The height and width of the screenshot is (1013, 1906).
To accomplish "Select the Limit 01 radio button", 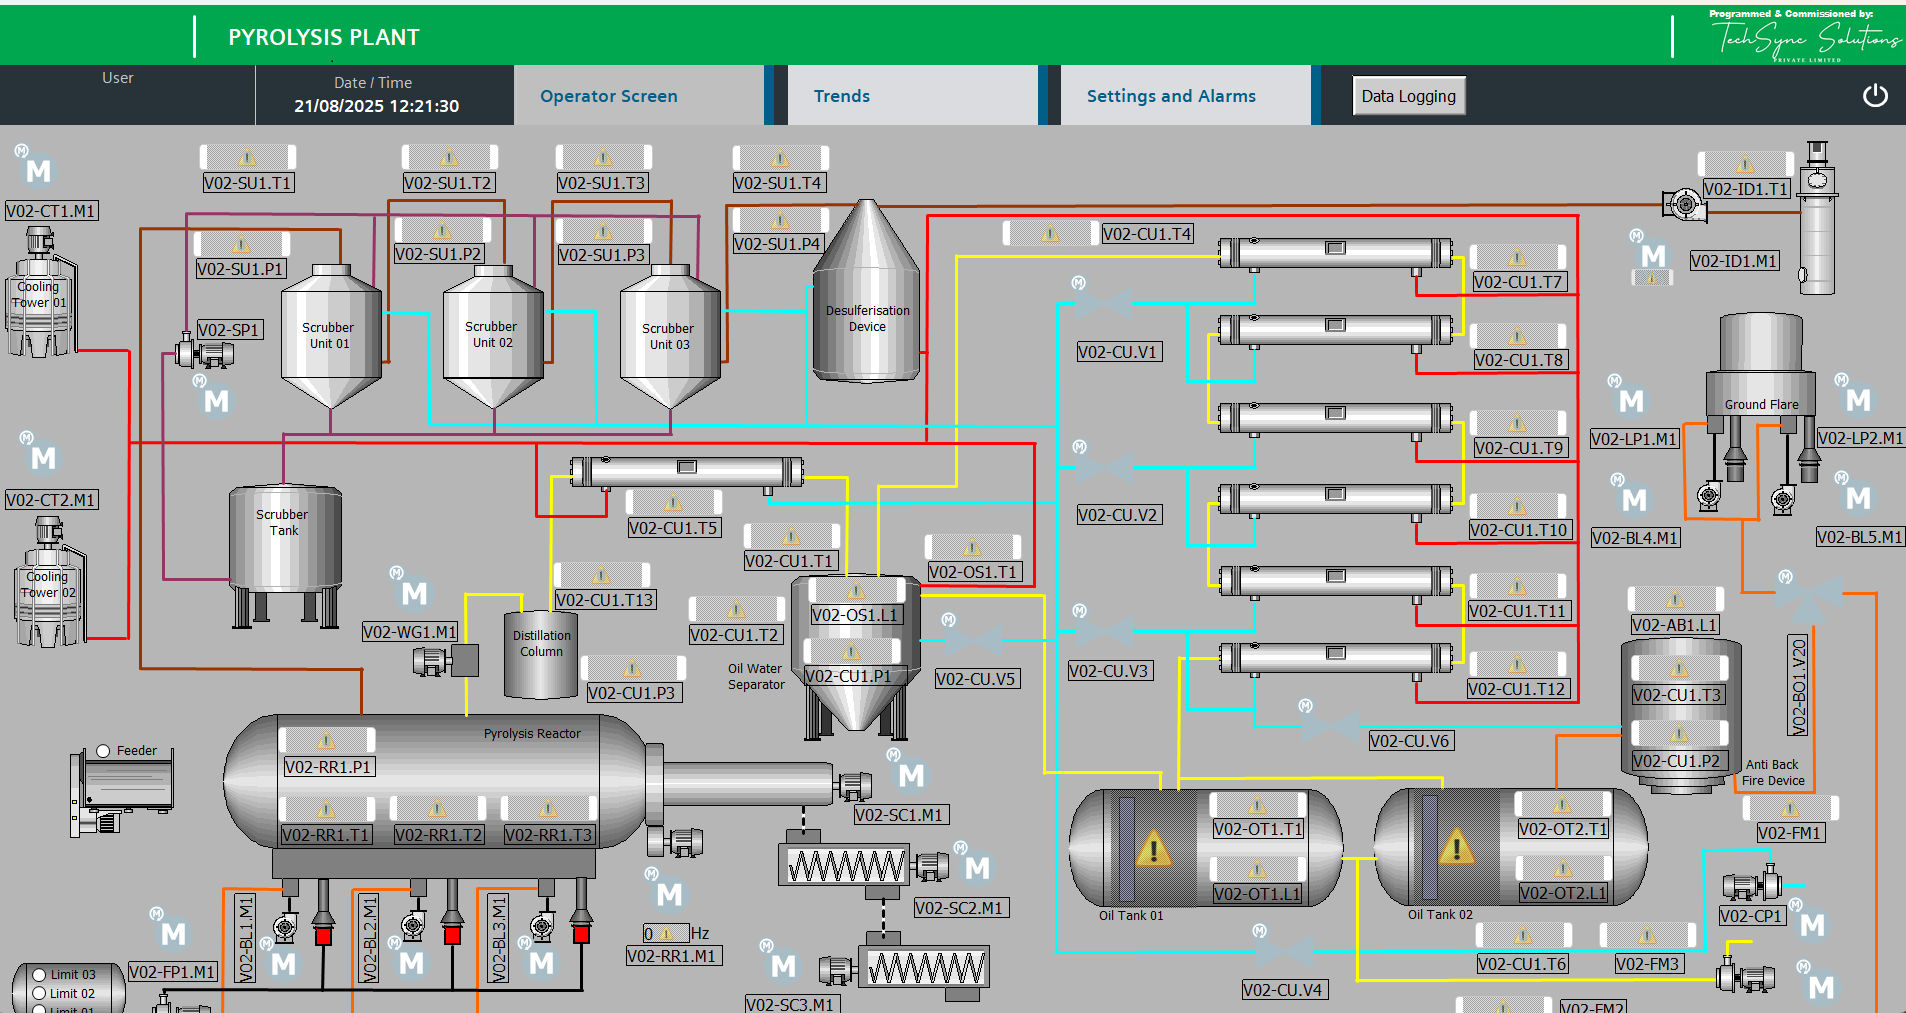I will (38, 1010).
